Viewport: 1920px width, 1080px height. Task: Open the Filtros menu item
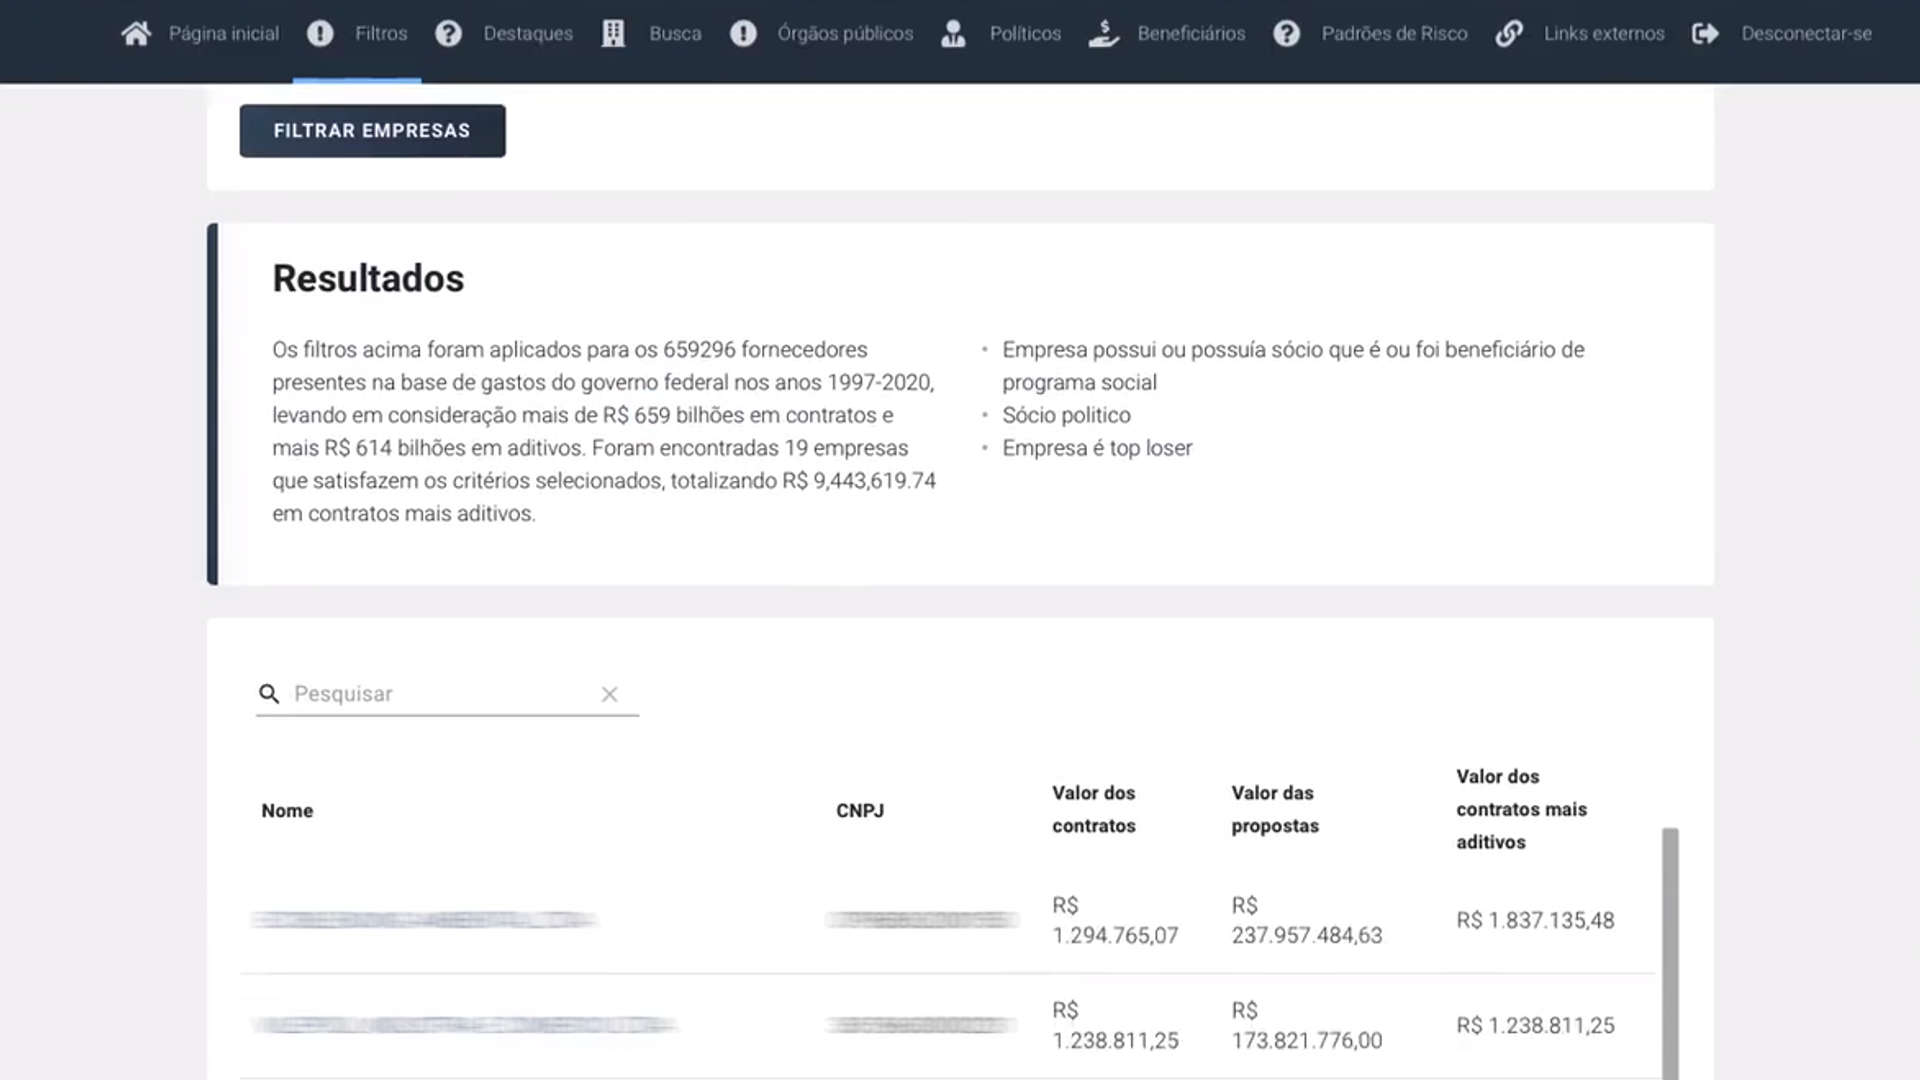coord(381,34)
